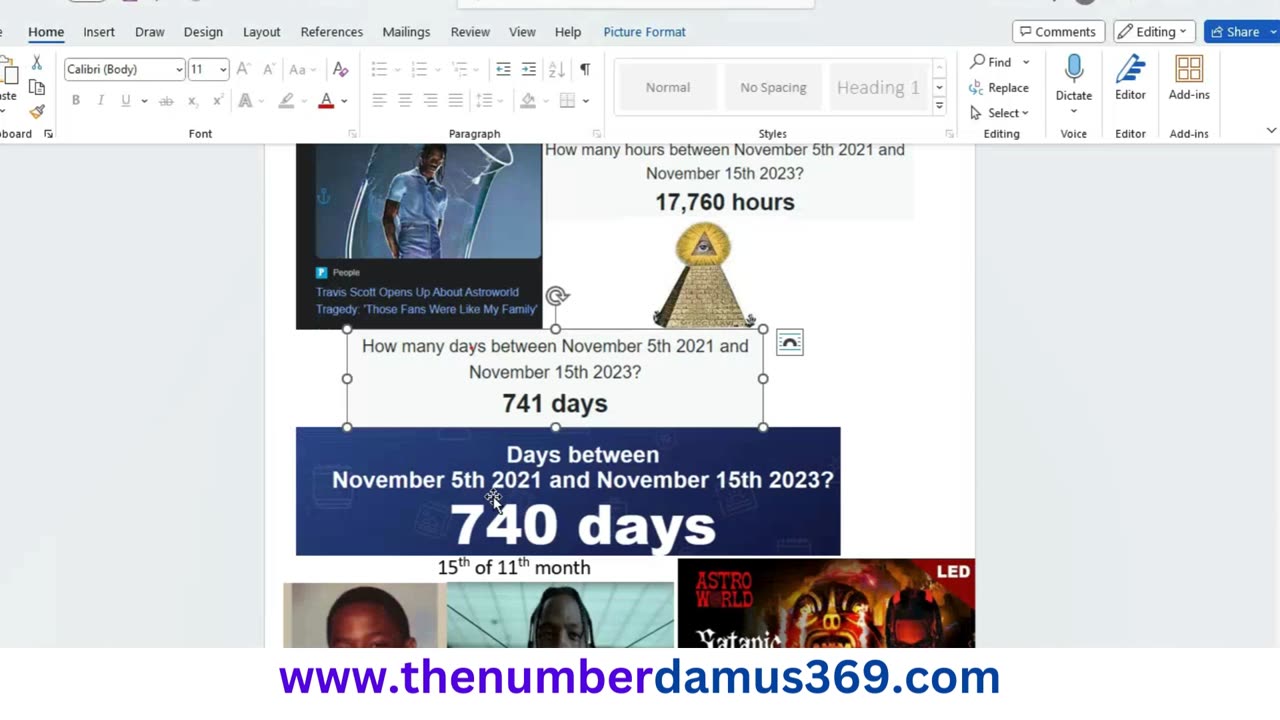Open the Mailings tab
1280x720 pixels.
[x=406, y=32]
